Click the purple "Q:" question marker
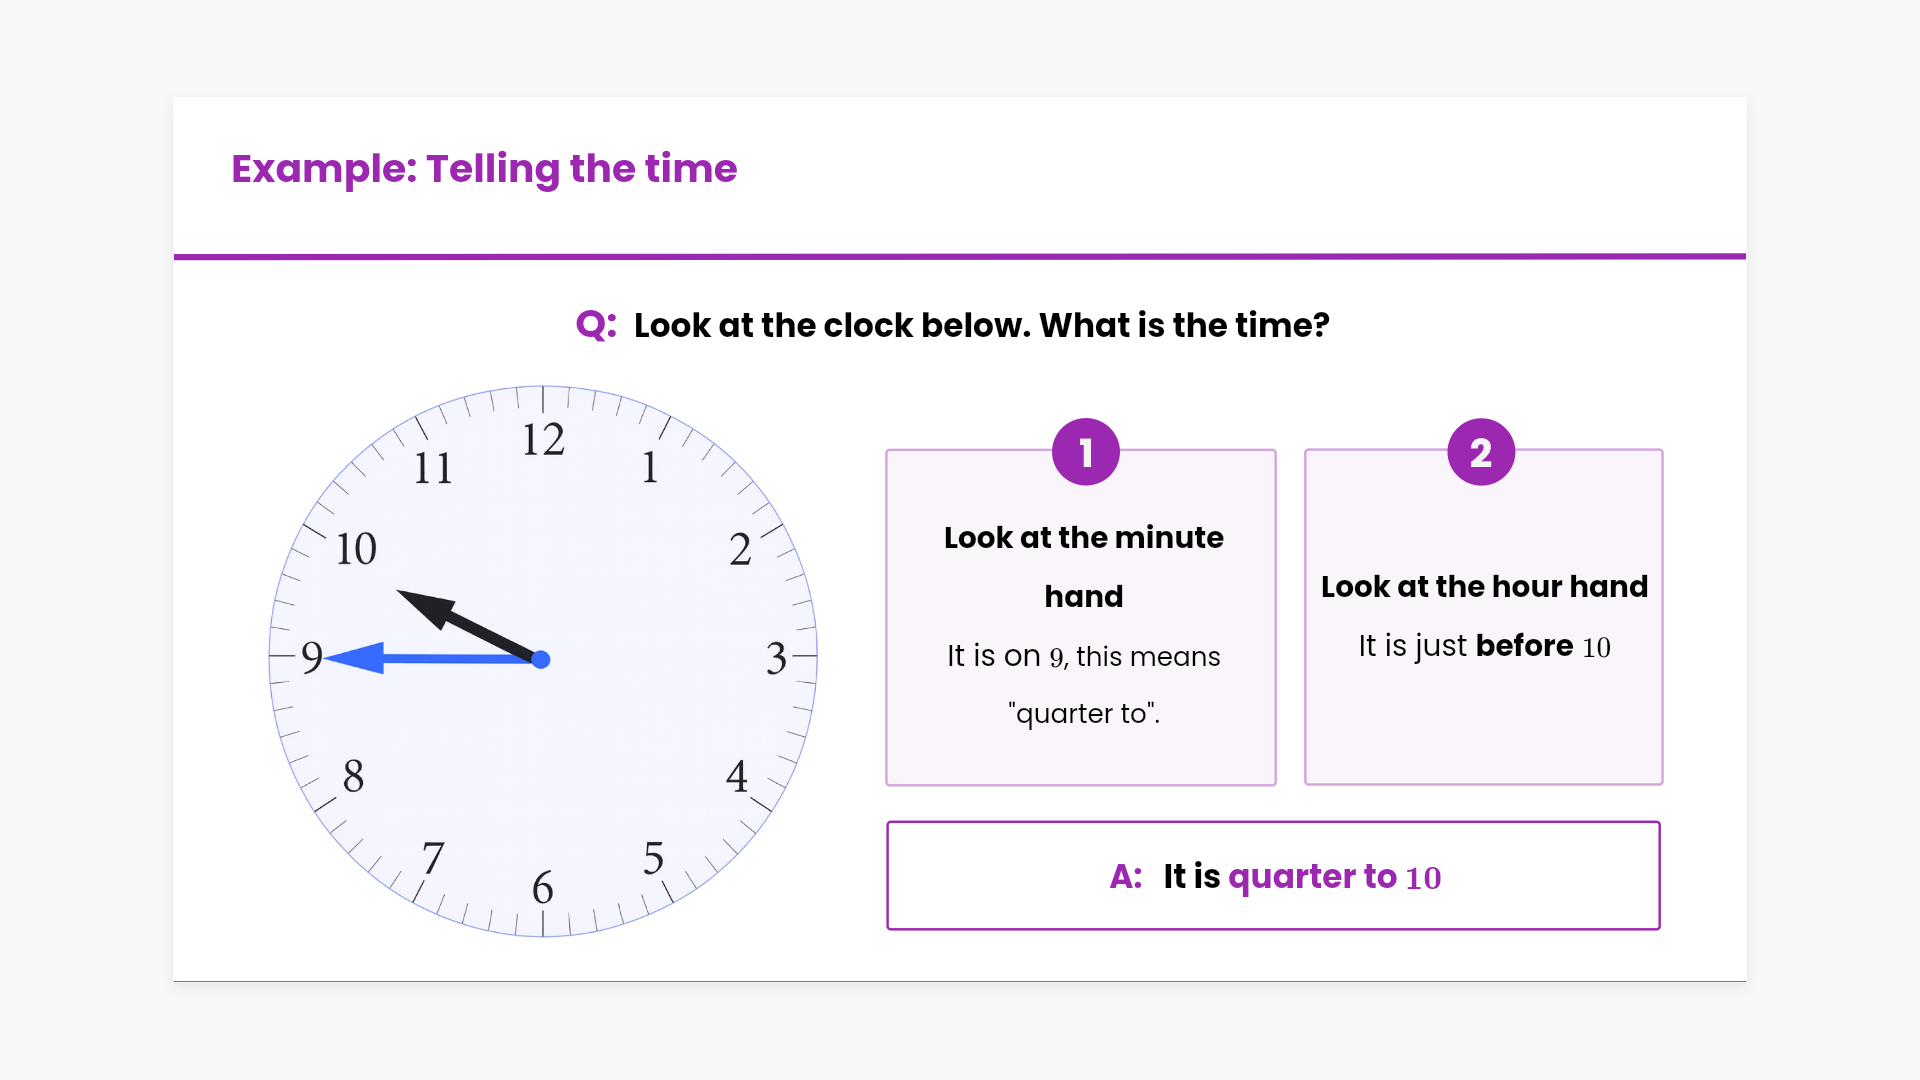 (x=595, y=325)
